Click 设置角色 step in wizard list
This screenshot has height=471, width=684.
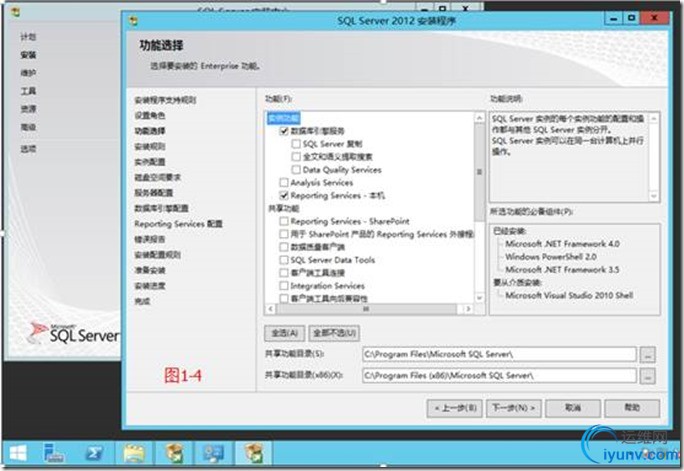[150, 116]
